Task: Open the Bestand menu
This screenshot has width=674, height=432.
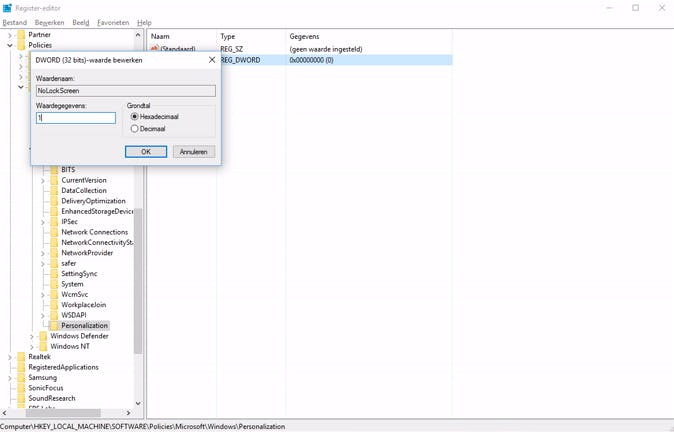Action: 15,23
